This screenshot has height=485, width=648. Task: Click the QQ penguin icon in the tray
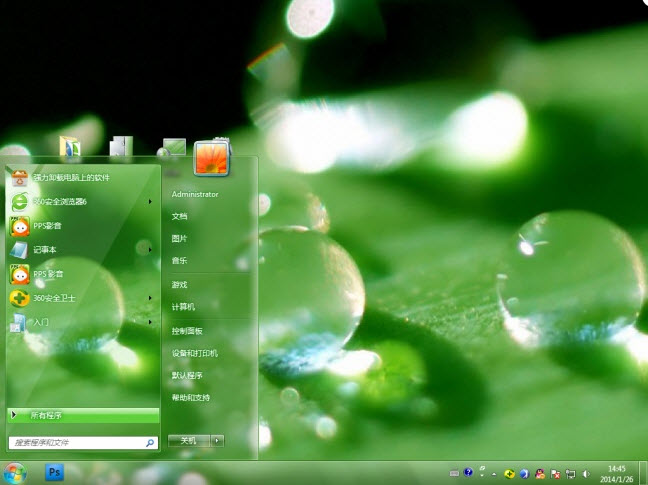tap(540, 473)
